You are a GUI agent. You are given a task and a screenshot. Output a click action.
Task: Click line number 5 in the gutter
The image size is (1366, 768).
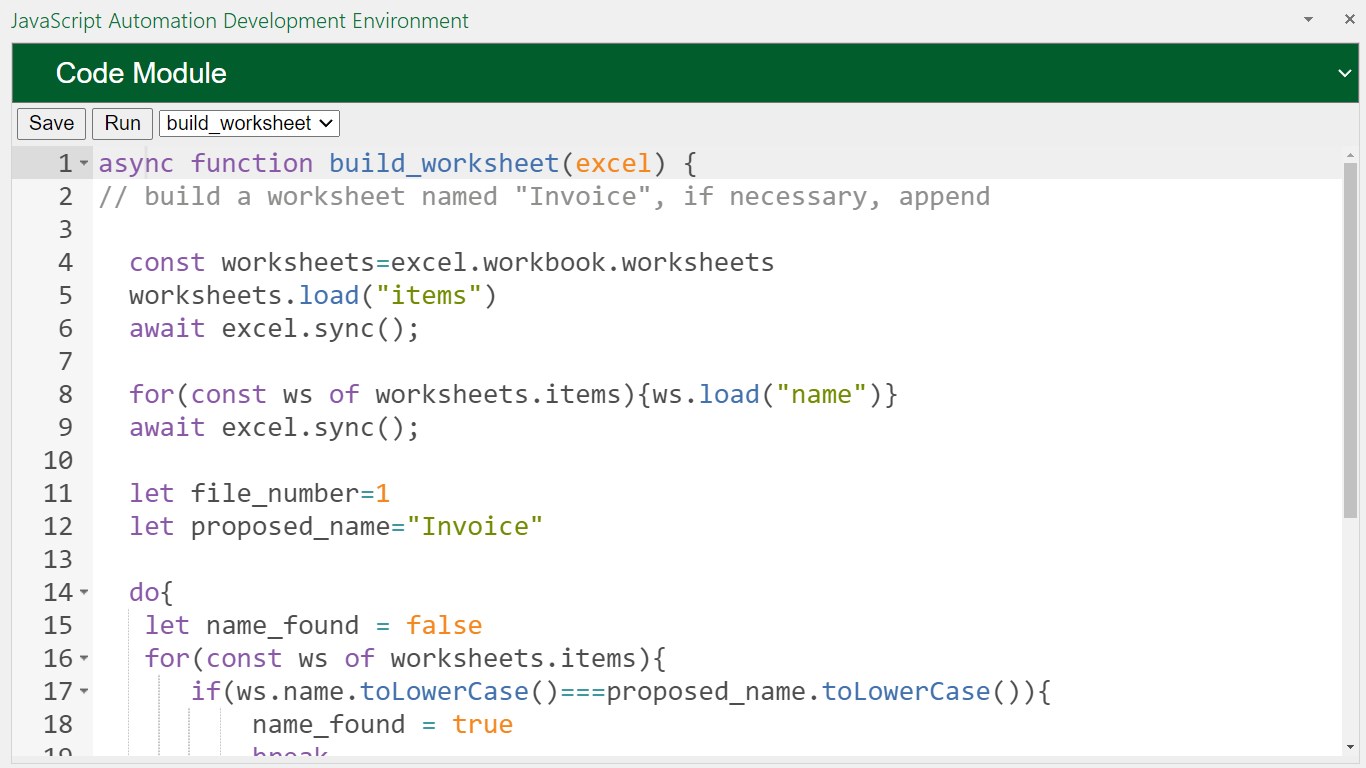coord(65,295)
